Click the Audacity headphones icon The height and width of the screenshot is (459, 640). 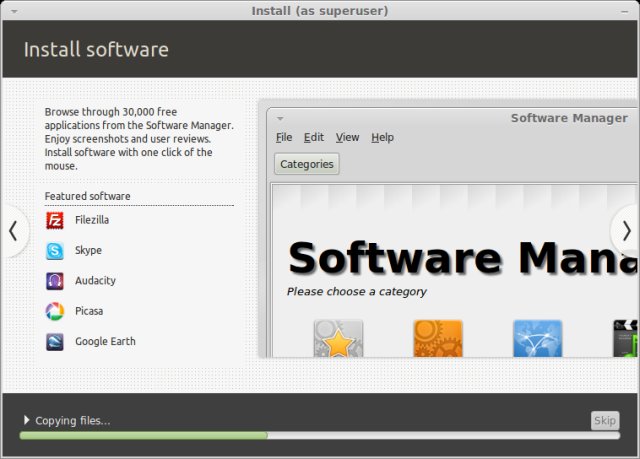(x=55, y=281)
